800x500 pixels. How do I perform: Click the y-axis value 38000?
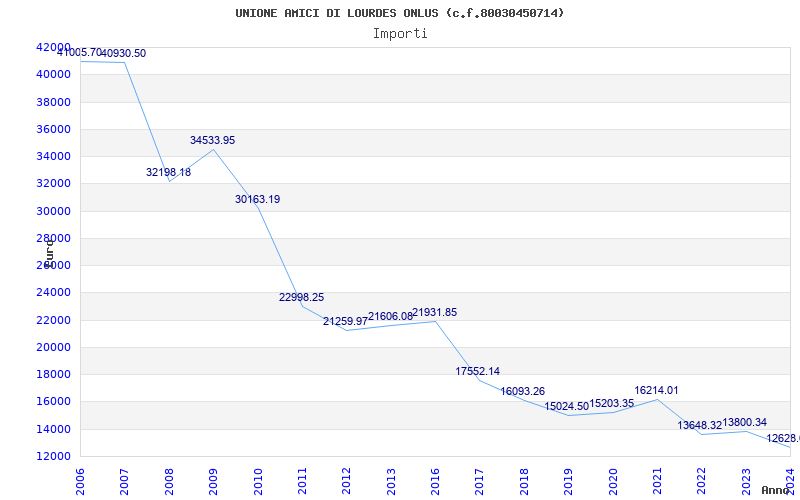pyautogui.click(x=53, y=102)
